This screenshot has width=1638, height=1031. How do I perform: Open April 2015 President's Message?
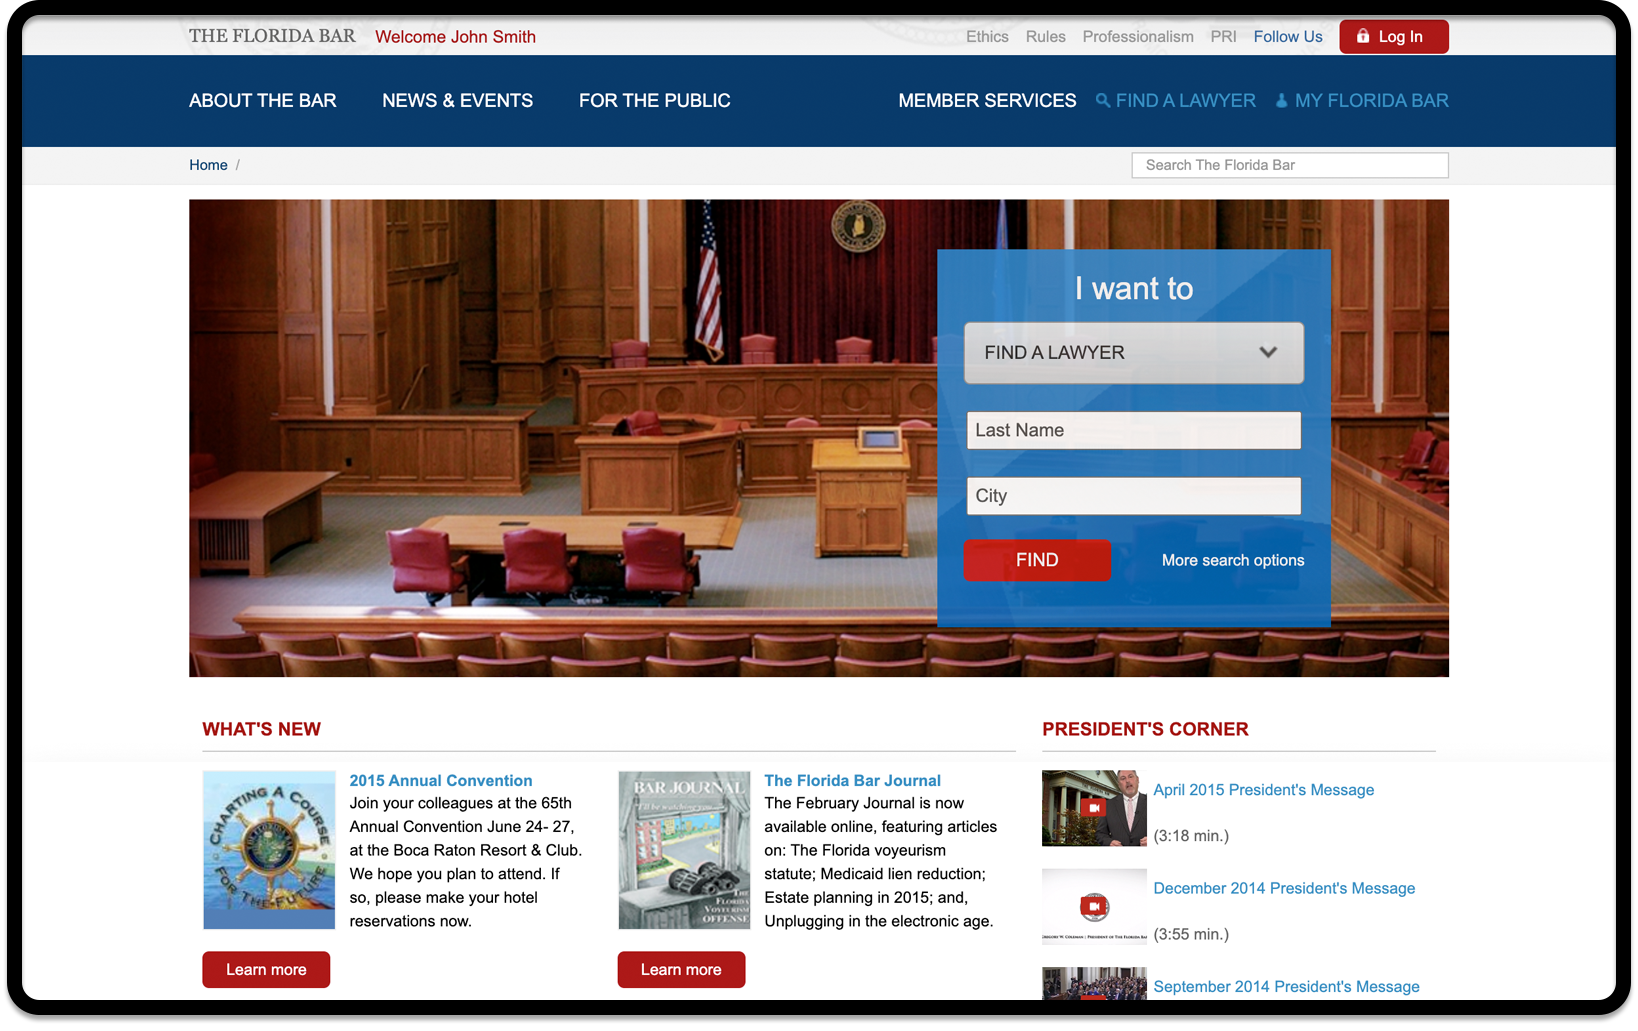point(1264,790)
